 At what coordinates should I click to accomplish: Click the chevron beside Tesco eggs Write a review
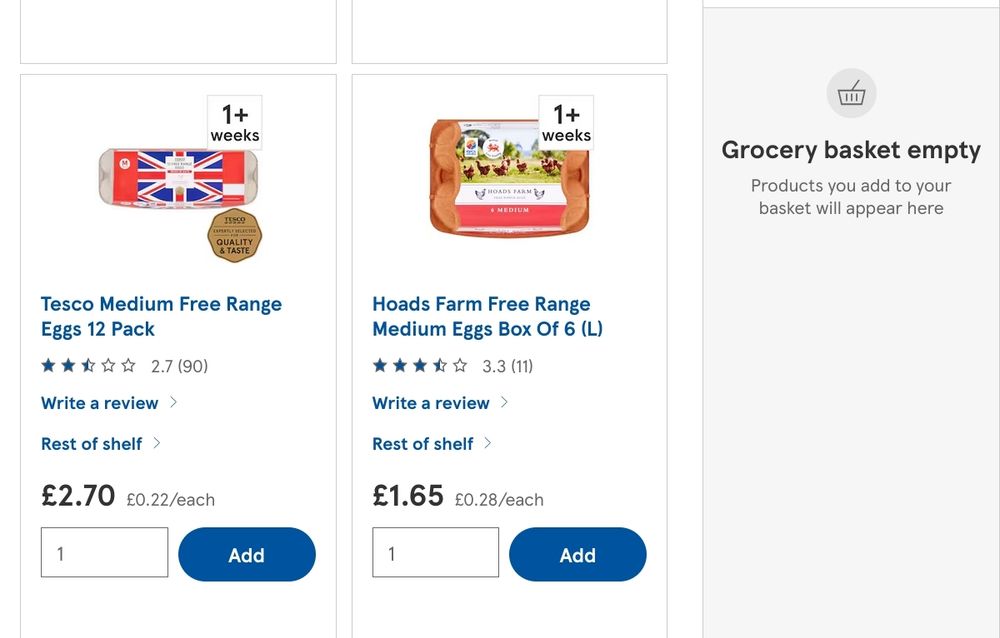click(x=173, y=402)
